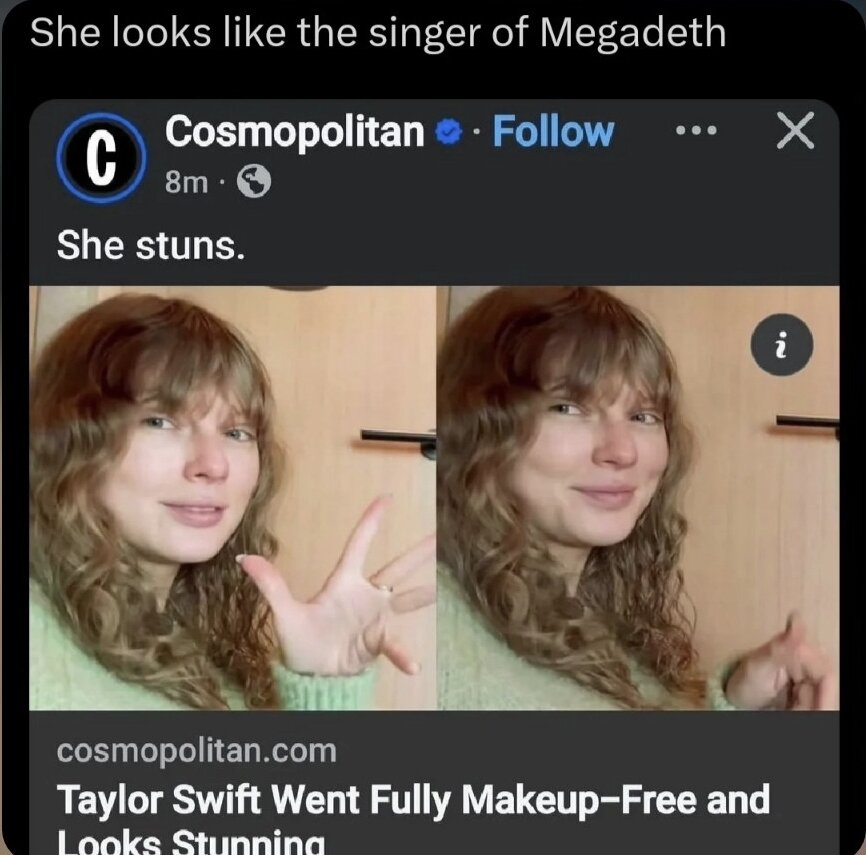This screenshot has height=855, width=866.
Task: Open the Taylor Swift Makeup-Free article headline
Action: 413,802
